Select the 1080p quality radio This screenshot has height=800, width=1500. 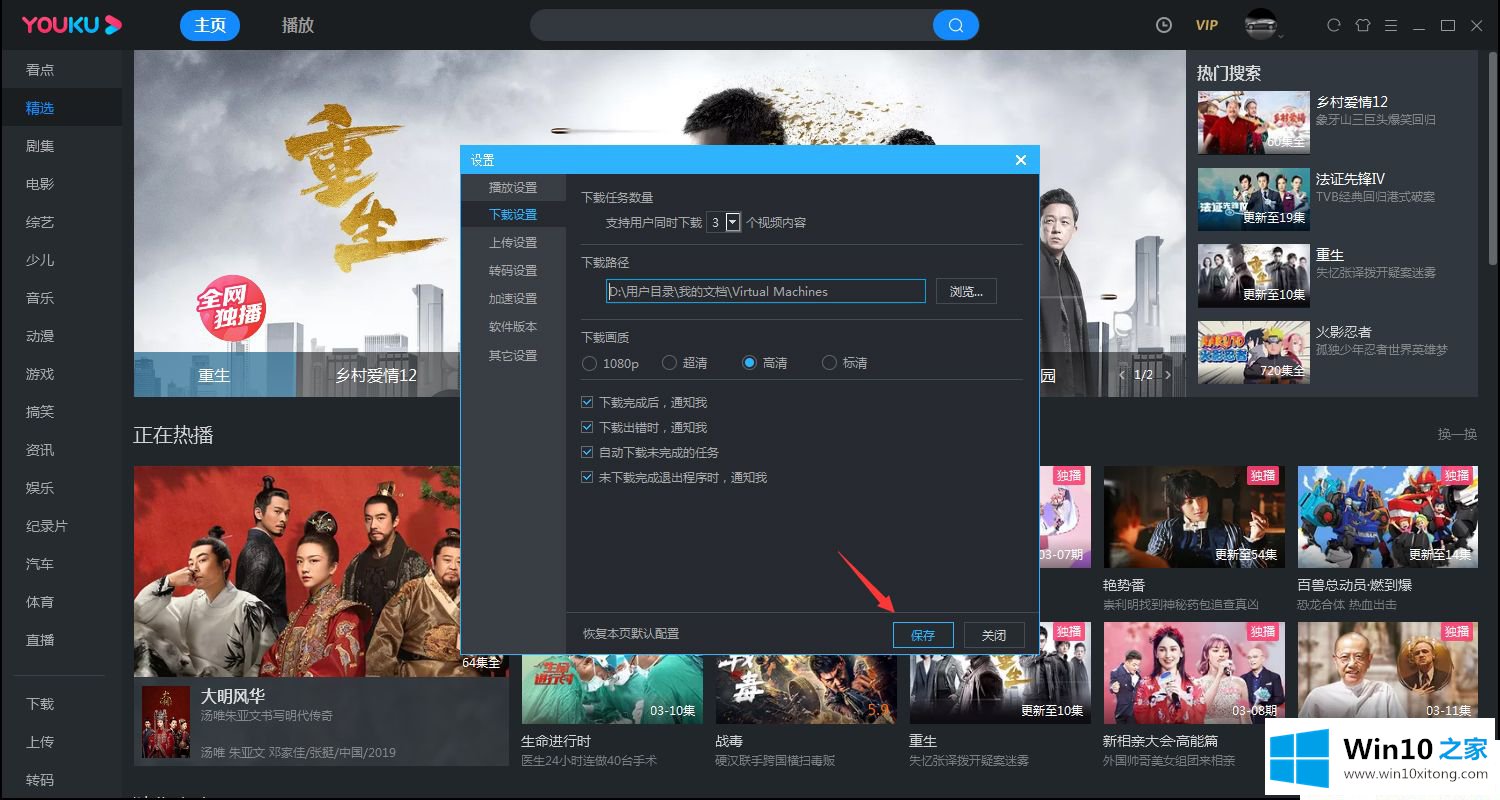(589, 363)
